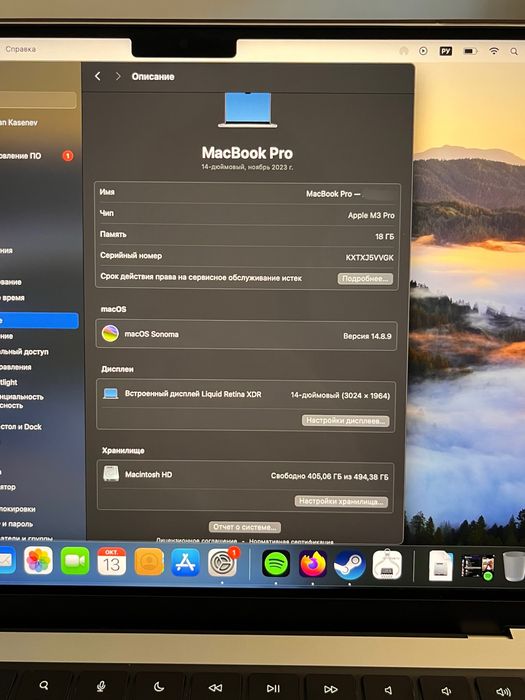The width and height of the screenshot is (525, 700).
Task: Open Firefox in Dock
Action: pos(312,564)
